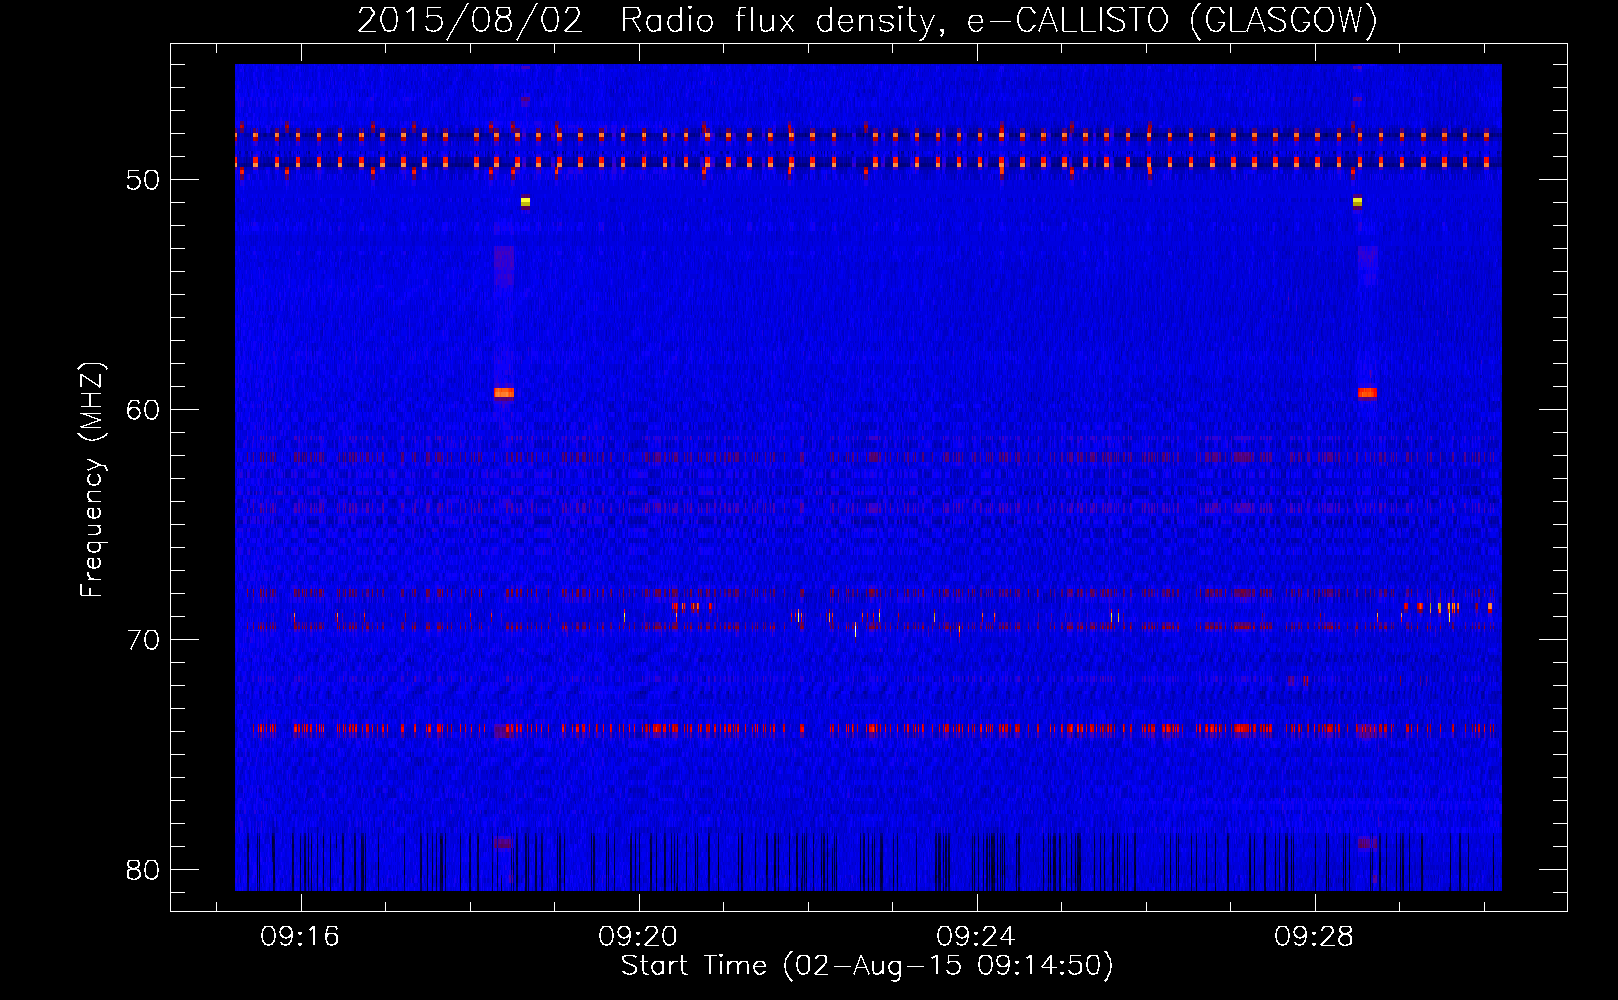1618x1000 pixels.
Task: Click the 09:28 time tick label
Action: tap(1314, 937)
